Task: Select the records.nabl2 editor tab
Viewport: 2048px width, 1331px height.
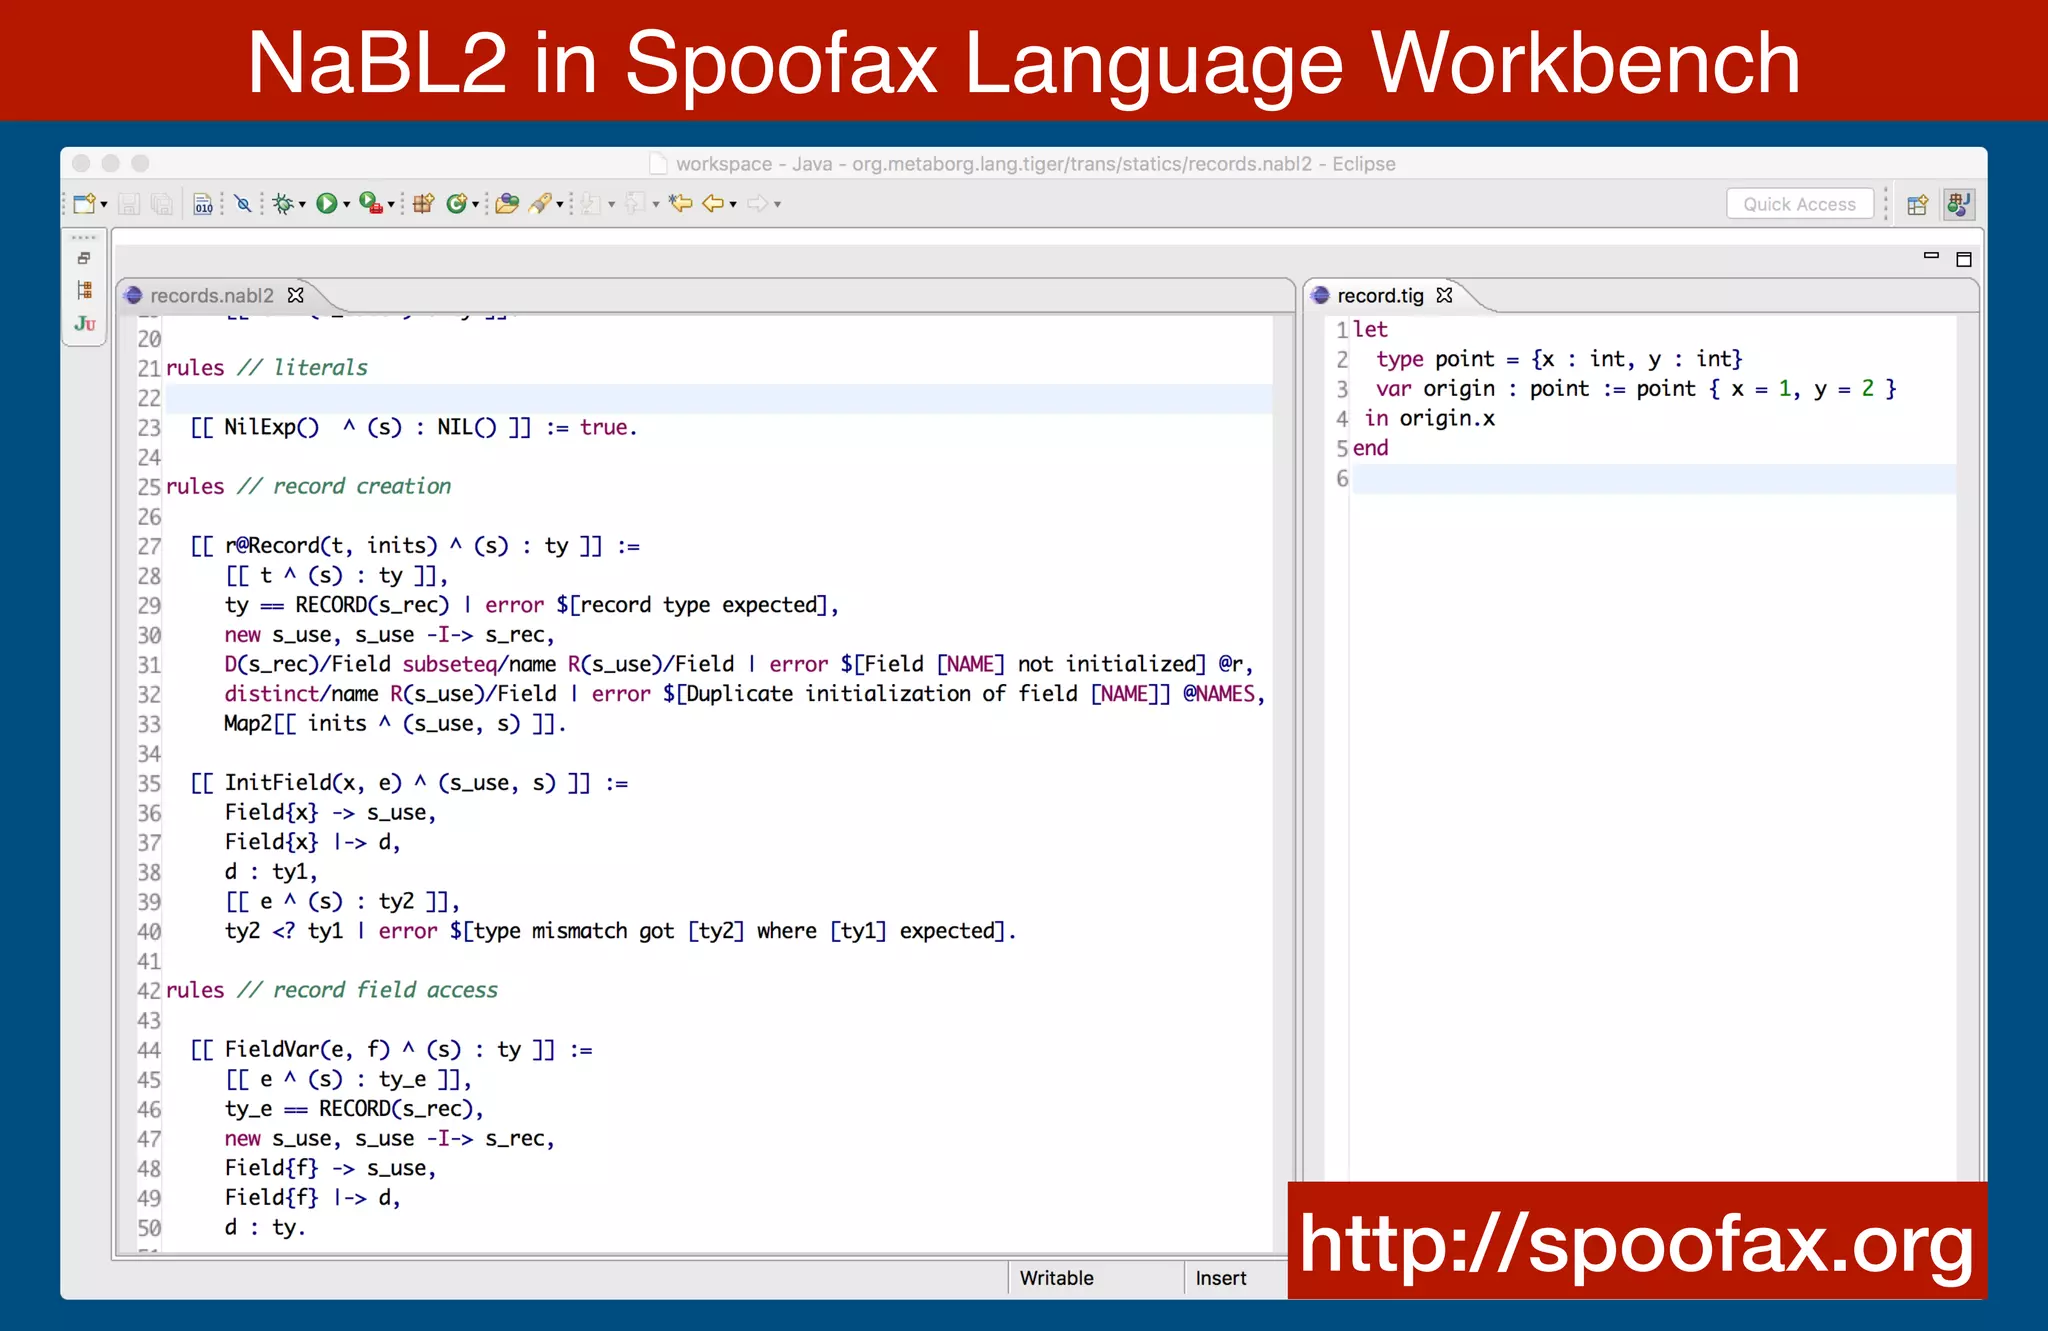Action: 212,295
